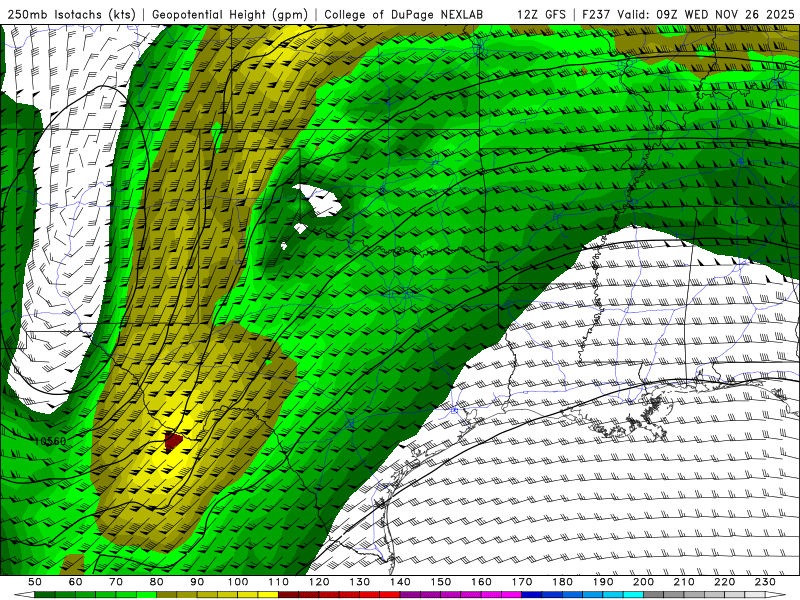
Task: Click the "12Z GFS" model run label
Action: pyautogui.click(x=541, y=14)
